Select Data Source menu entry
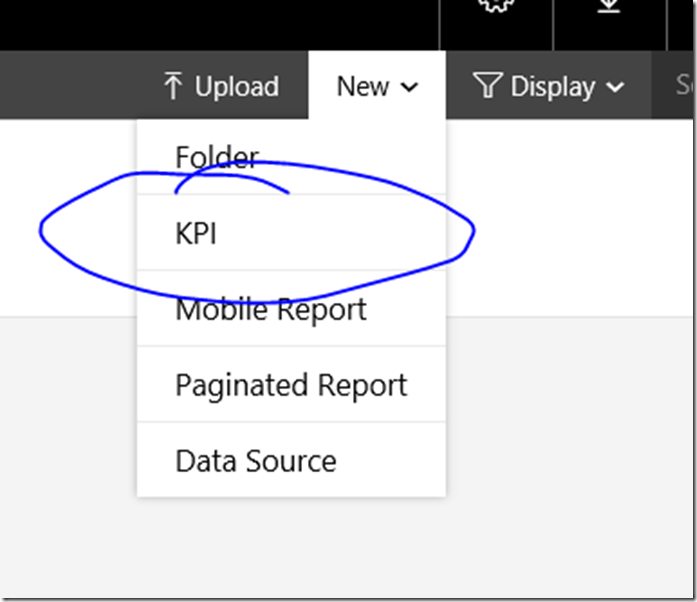This screenshot has width=697, height=602. (255, 461)
